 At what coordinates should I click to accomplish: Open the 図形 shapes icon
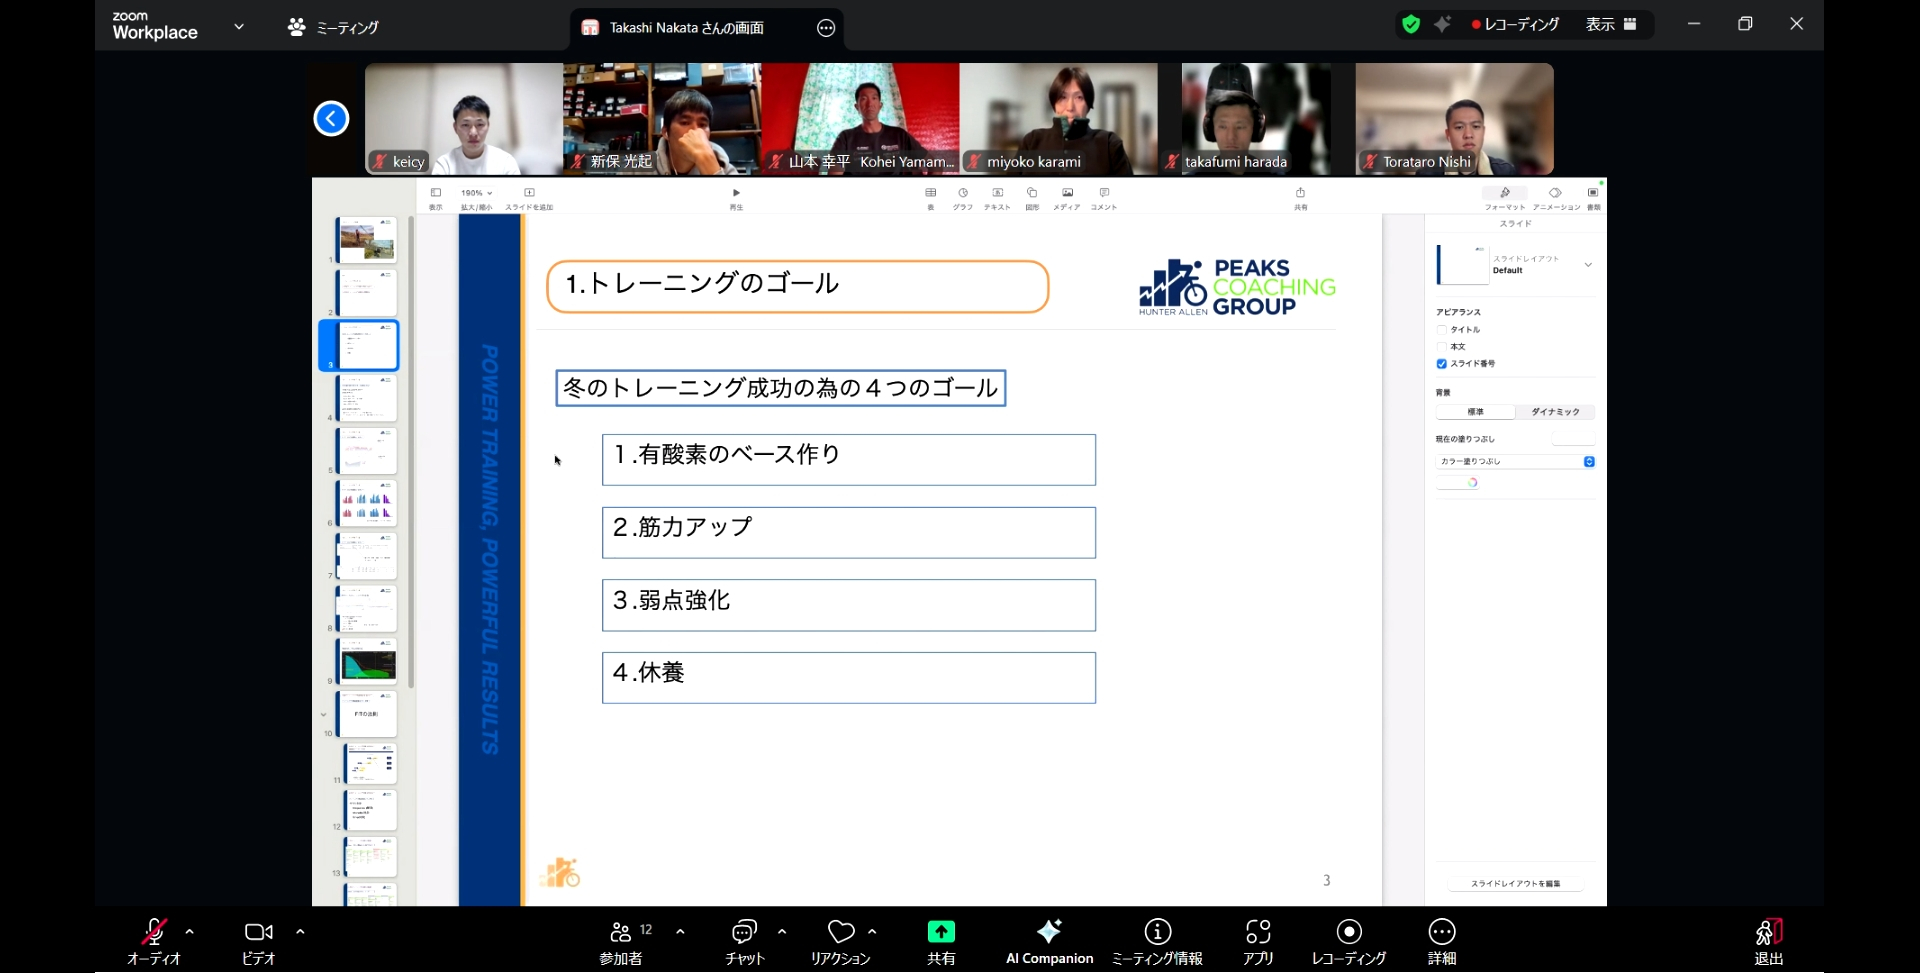pos(1032,192)
